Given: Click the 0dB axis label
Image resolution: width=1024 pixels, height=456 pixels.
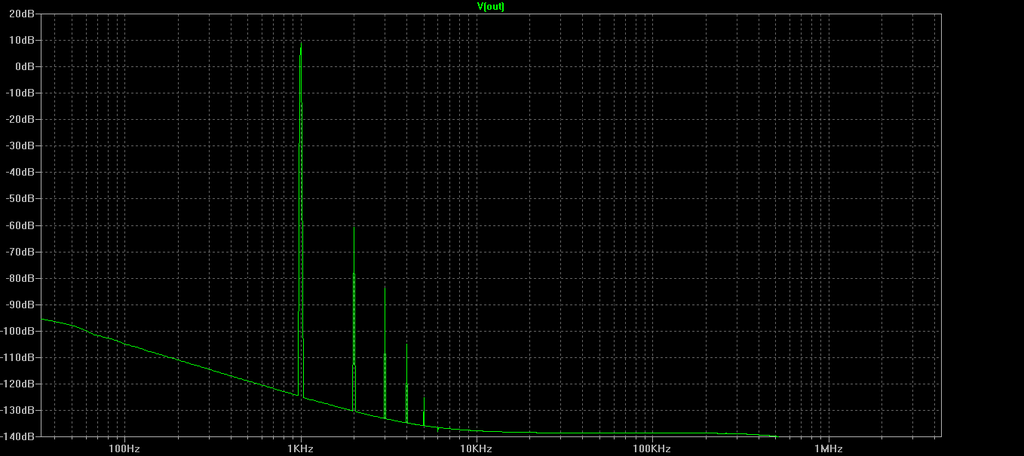Looking at the screenshot, I should (x=25, y=67).
